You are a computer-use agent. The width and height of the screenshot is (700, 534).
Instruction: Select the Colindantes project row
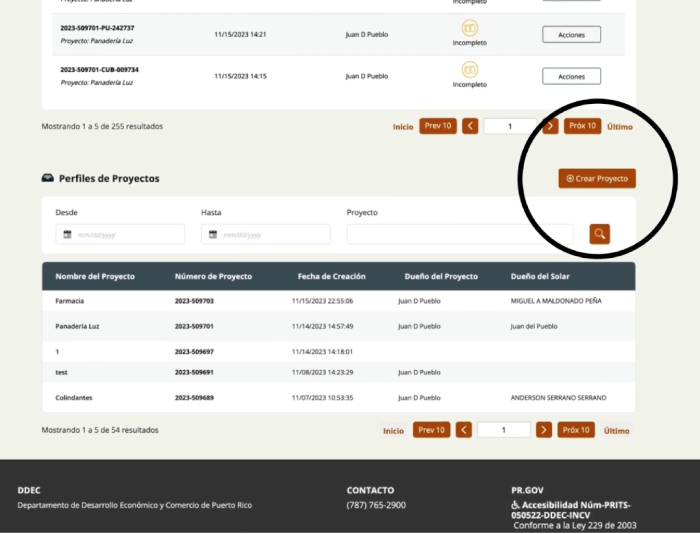(x=338, y=398)
